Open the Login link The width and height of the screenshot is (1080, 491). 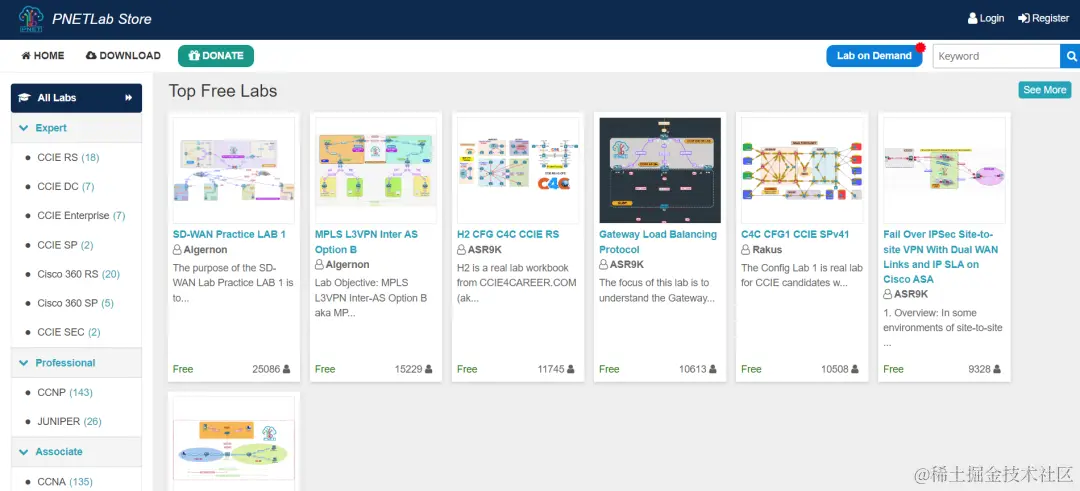click(986, 19)
